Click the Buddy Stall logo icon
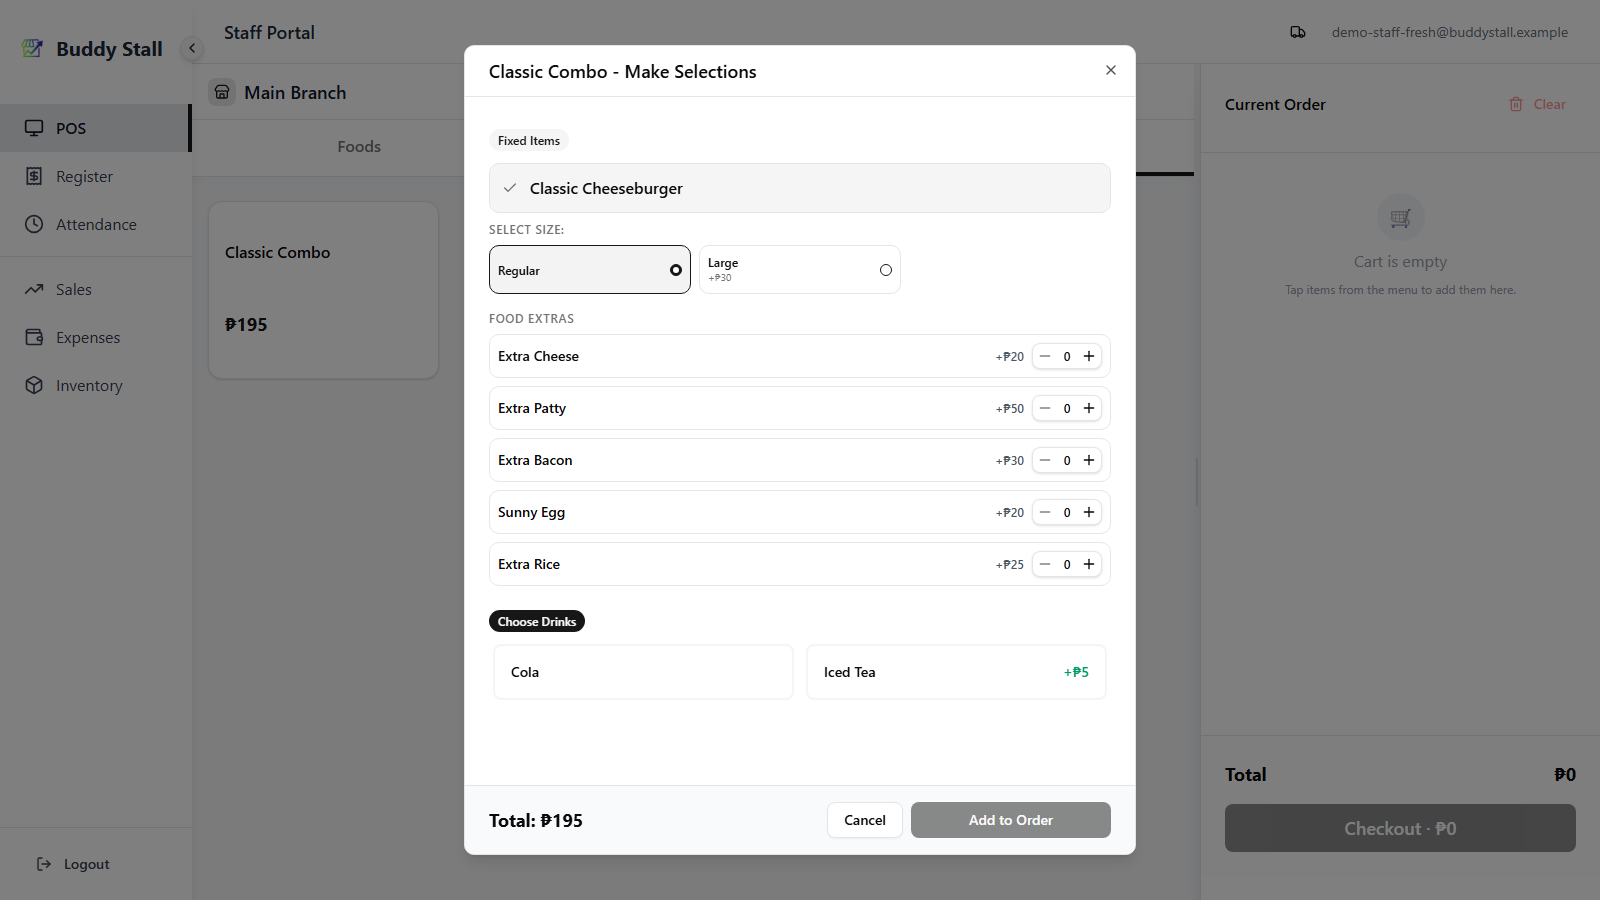The image size is (1600, 900). [x=33, y=48]
